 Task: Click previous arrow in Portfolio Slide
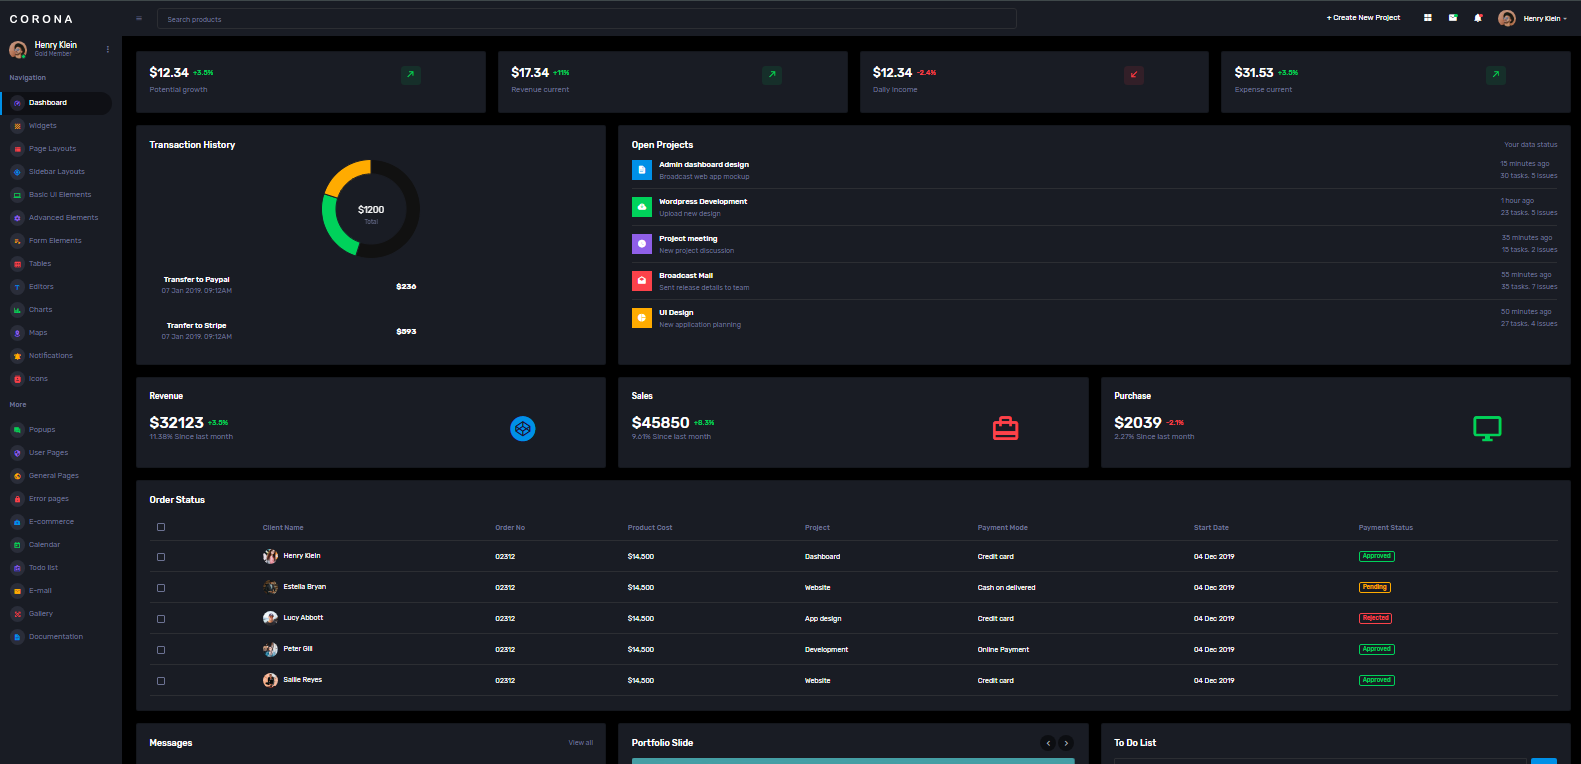pos(1048,743)
